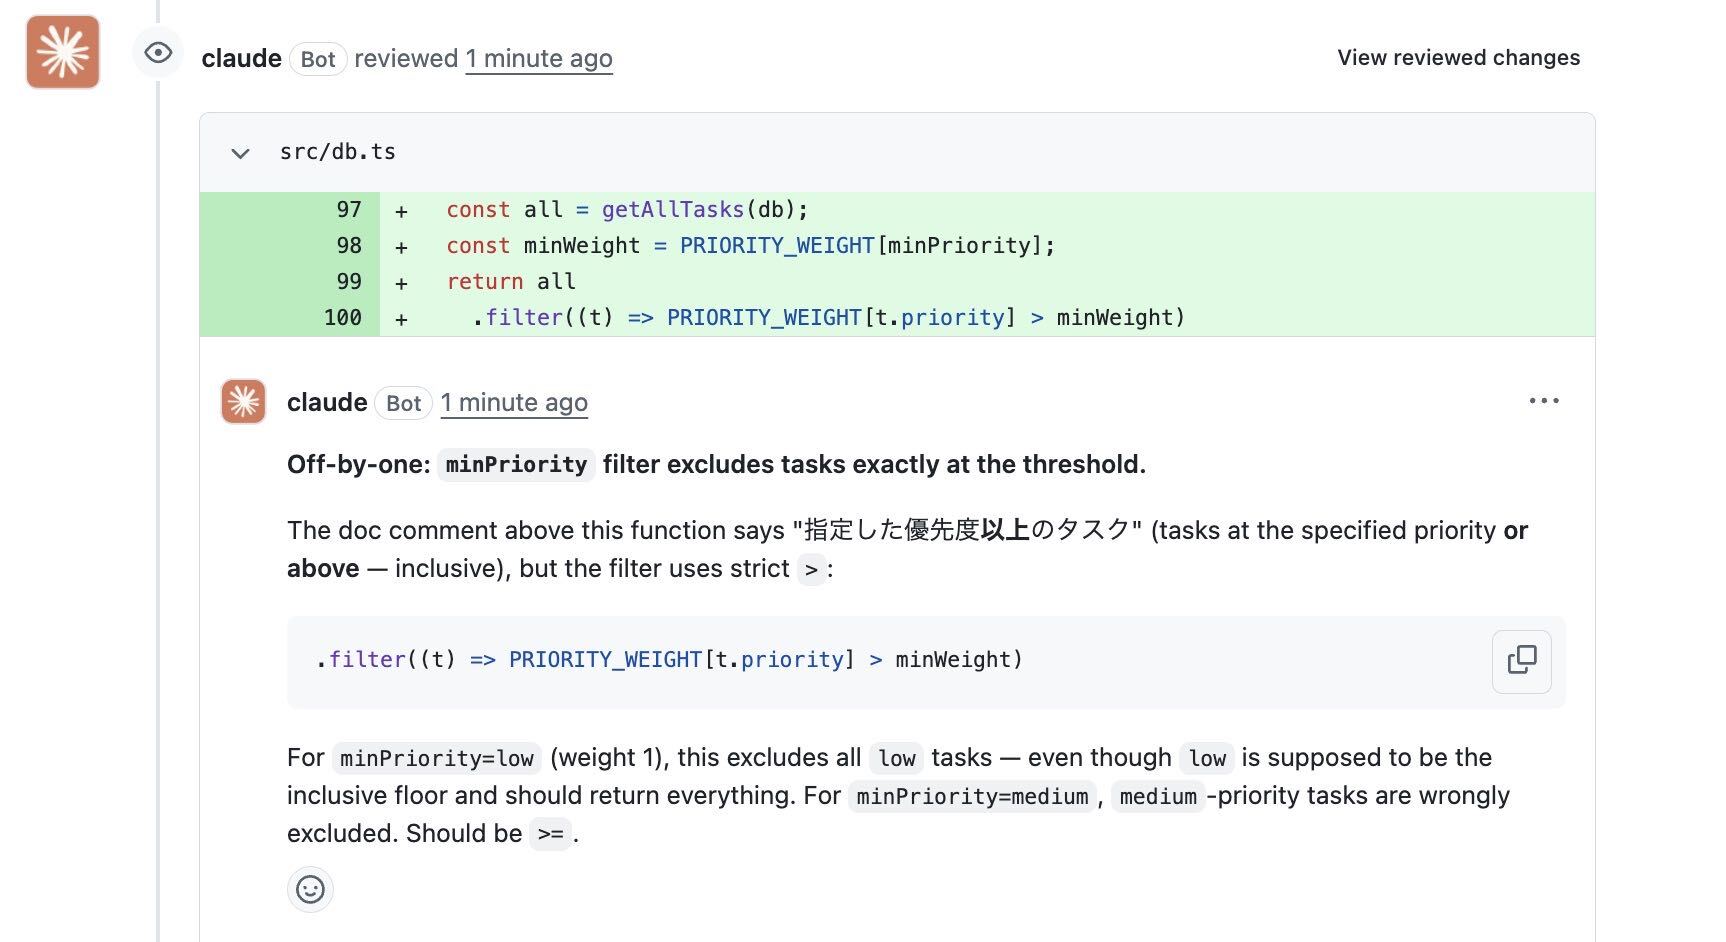Click the small claude avatar on the comment

(243, 402)
